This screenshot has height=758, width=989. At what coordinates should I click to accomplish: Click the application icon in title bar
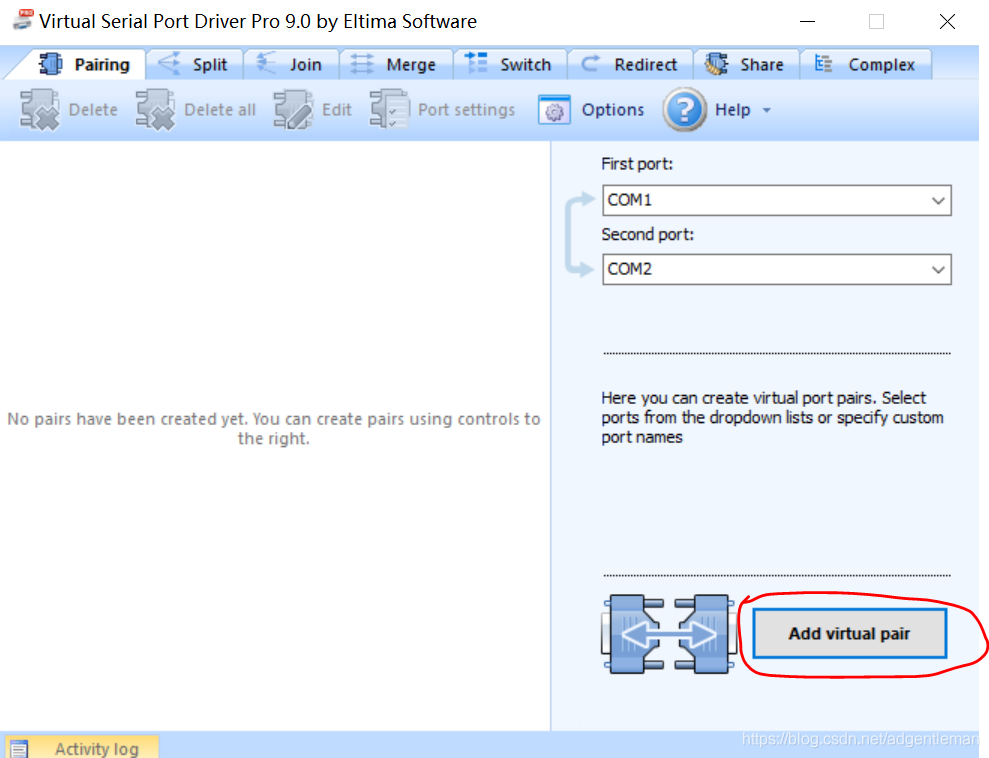[x=23, y=20]
